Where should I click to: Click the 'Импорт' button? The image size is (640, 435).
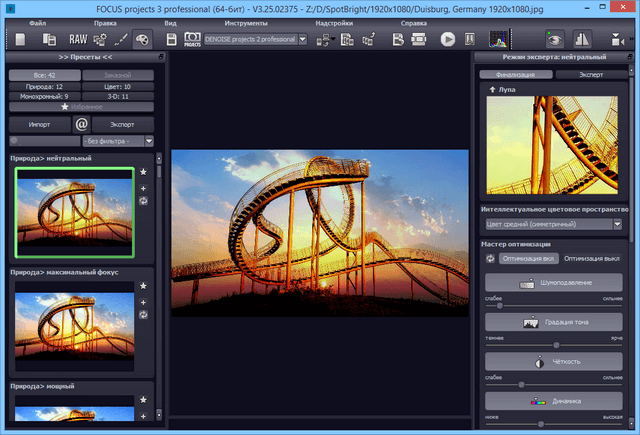[40, 124]
